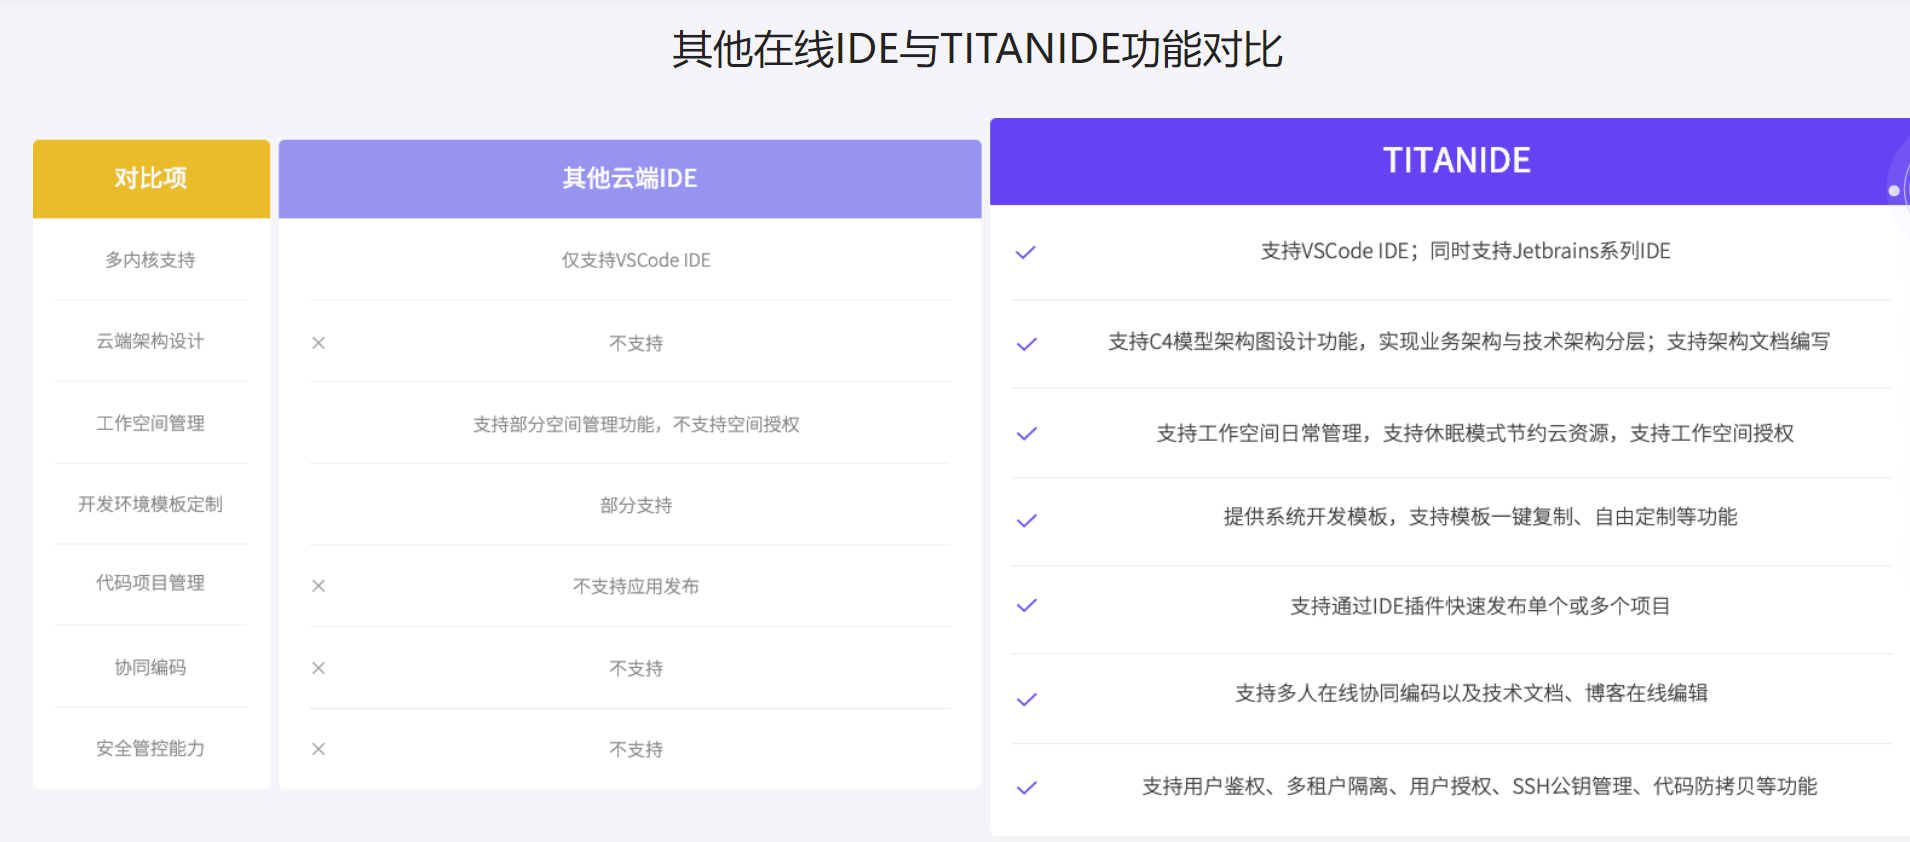Click the checkmark beside 支持C4模型架构图设计功能
1910x842 pixels.
pyautogui.click(x=1026, y=344)
